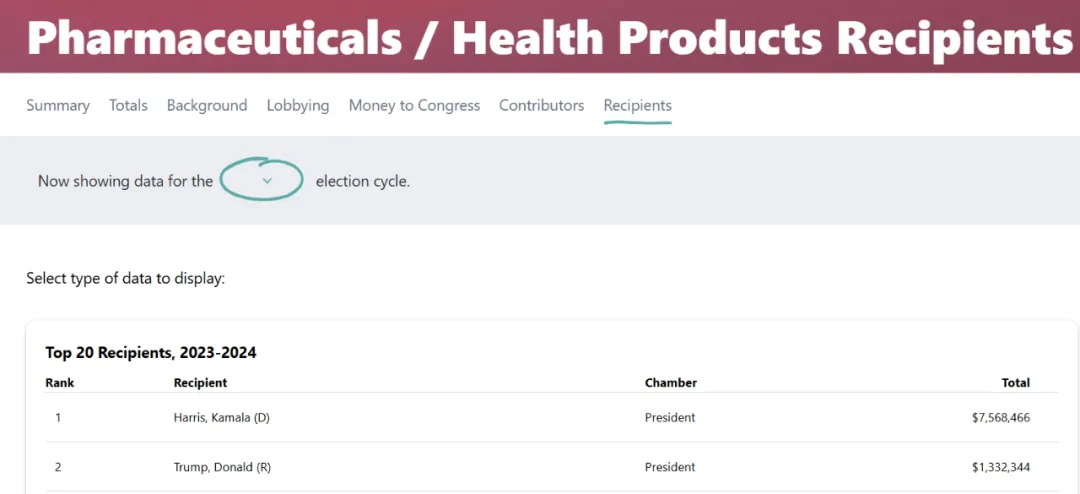1080x494 pixels.
Task: Click the Top 20 Recipients, 2023-2024 heading
Action: 151,353
